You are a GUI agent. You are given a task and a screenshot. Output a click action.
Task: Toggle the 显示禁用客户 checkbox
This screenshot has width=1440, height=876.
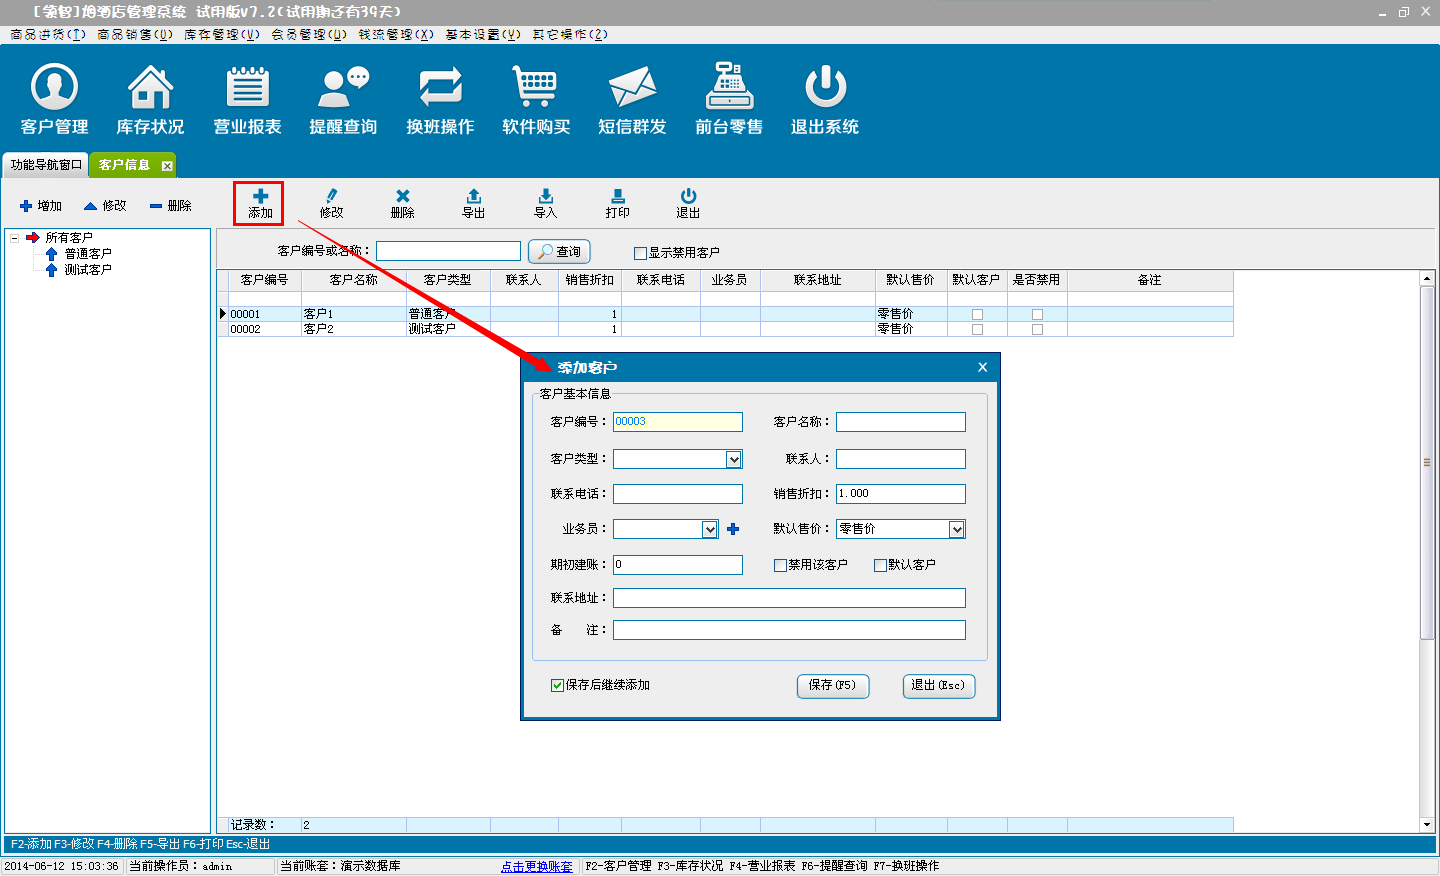tap(640, 253)
